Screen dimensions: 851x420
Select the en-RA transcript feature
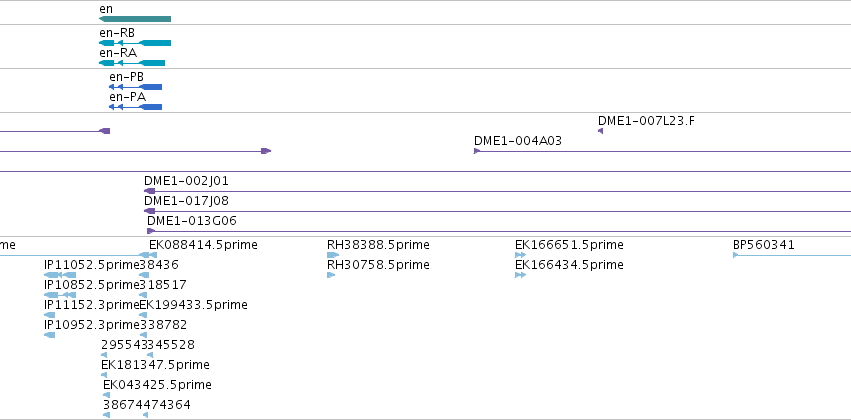[132, 63]
